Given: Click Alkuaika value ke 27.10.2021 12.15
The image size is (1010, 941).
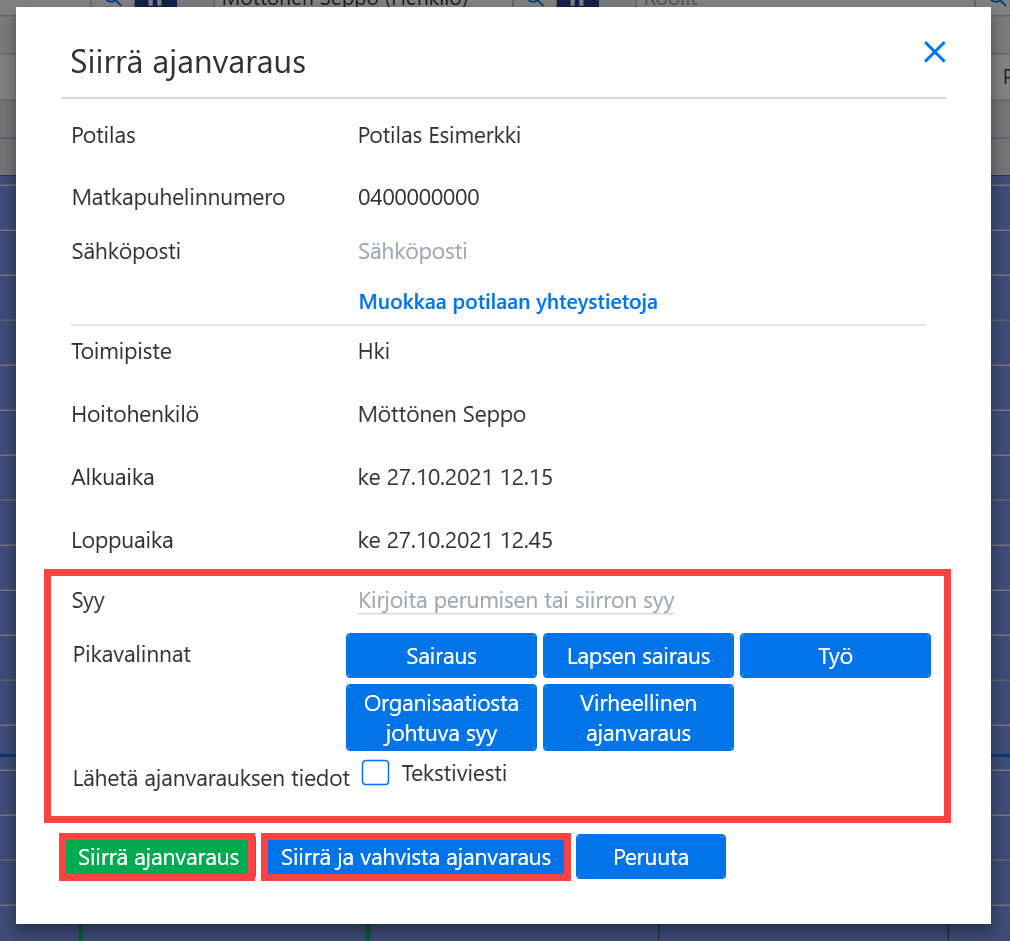Looking at the screenshot, I should (455, 477).
